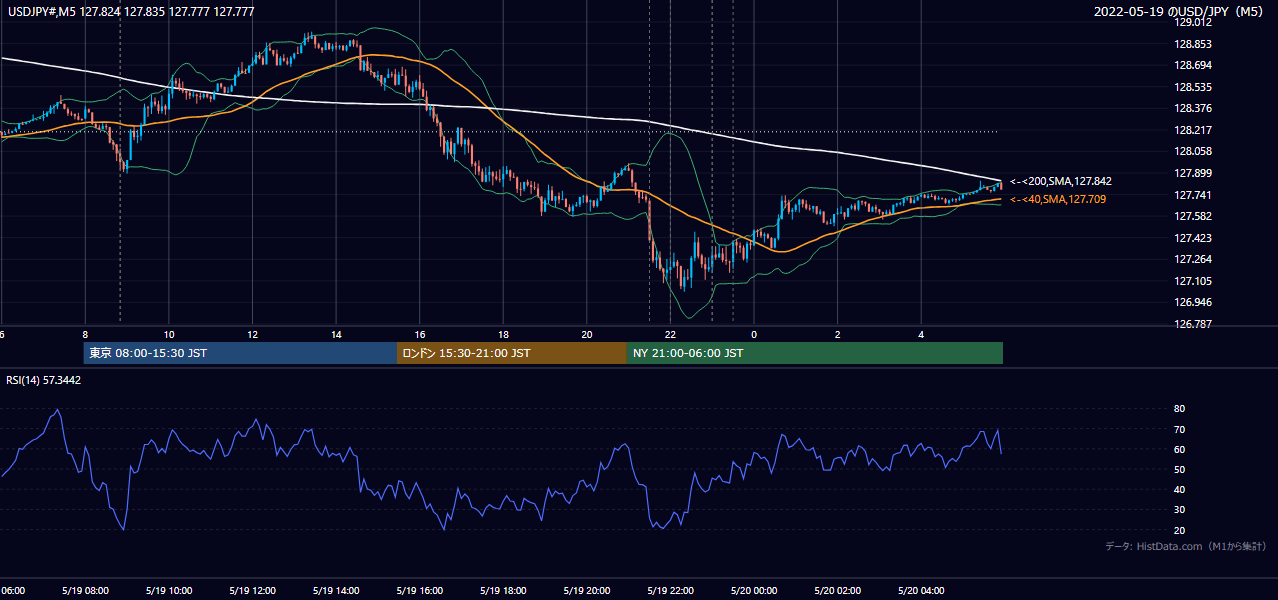Screen dimensions: 1278x600
Task: Click price level 128.694 on the axis
Action: [1194, 65]
